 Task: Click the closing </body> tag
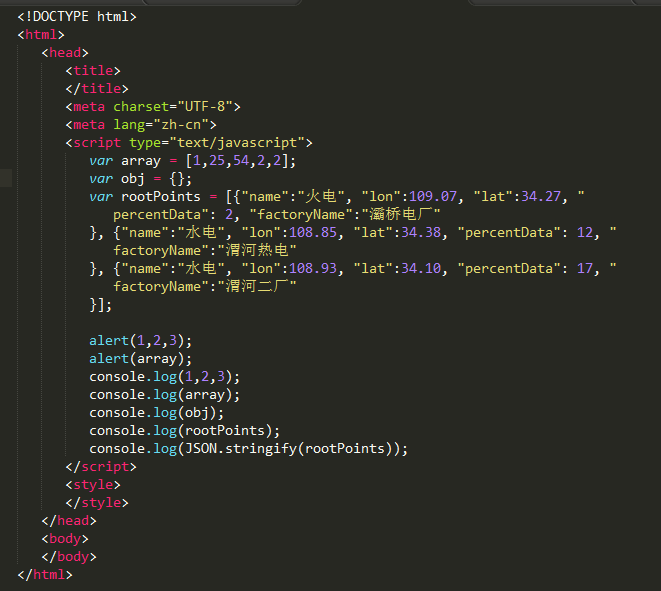pyautogui.click(x=69, y=557)
